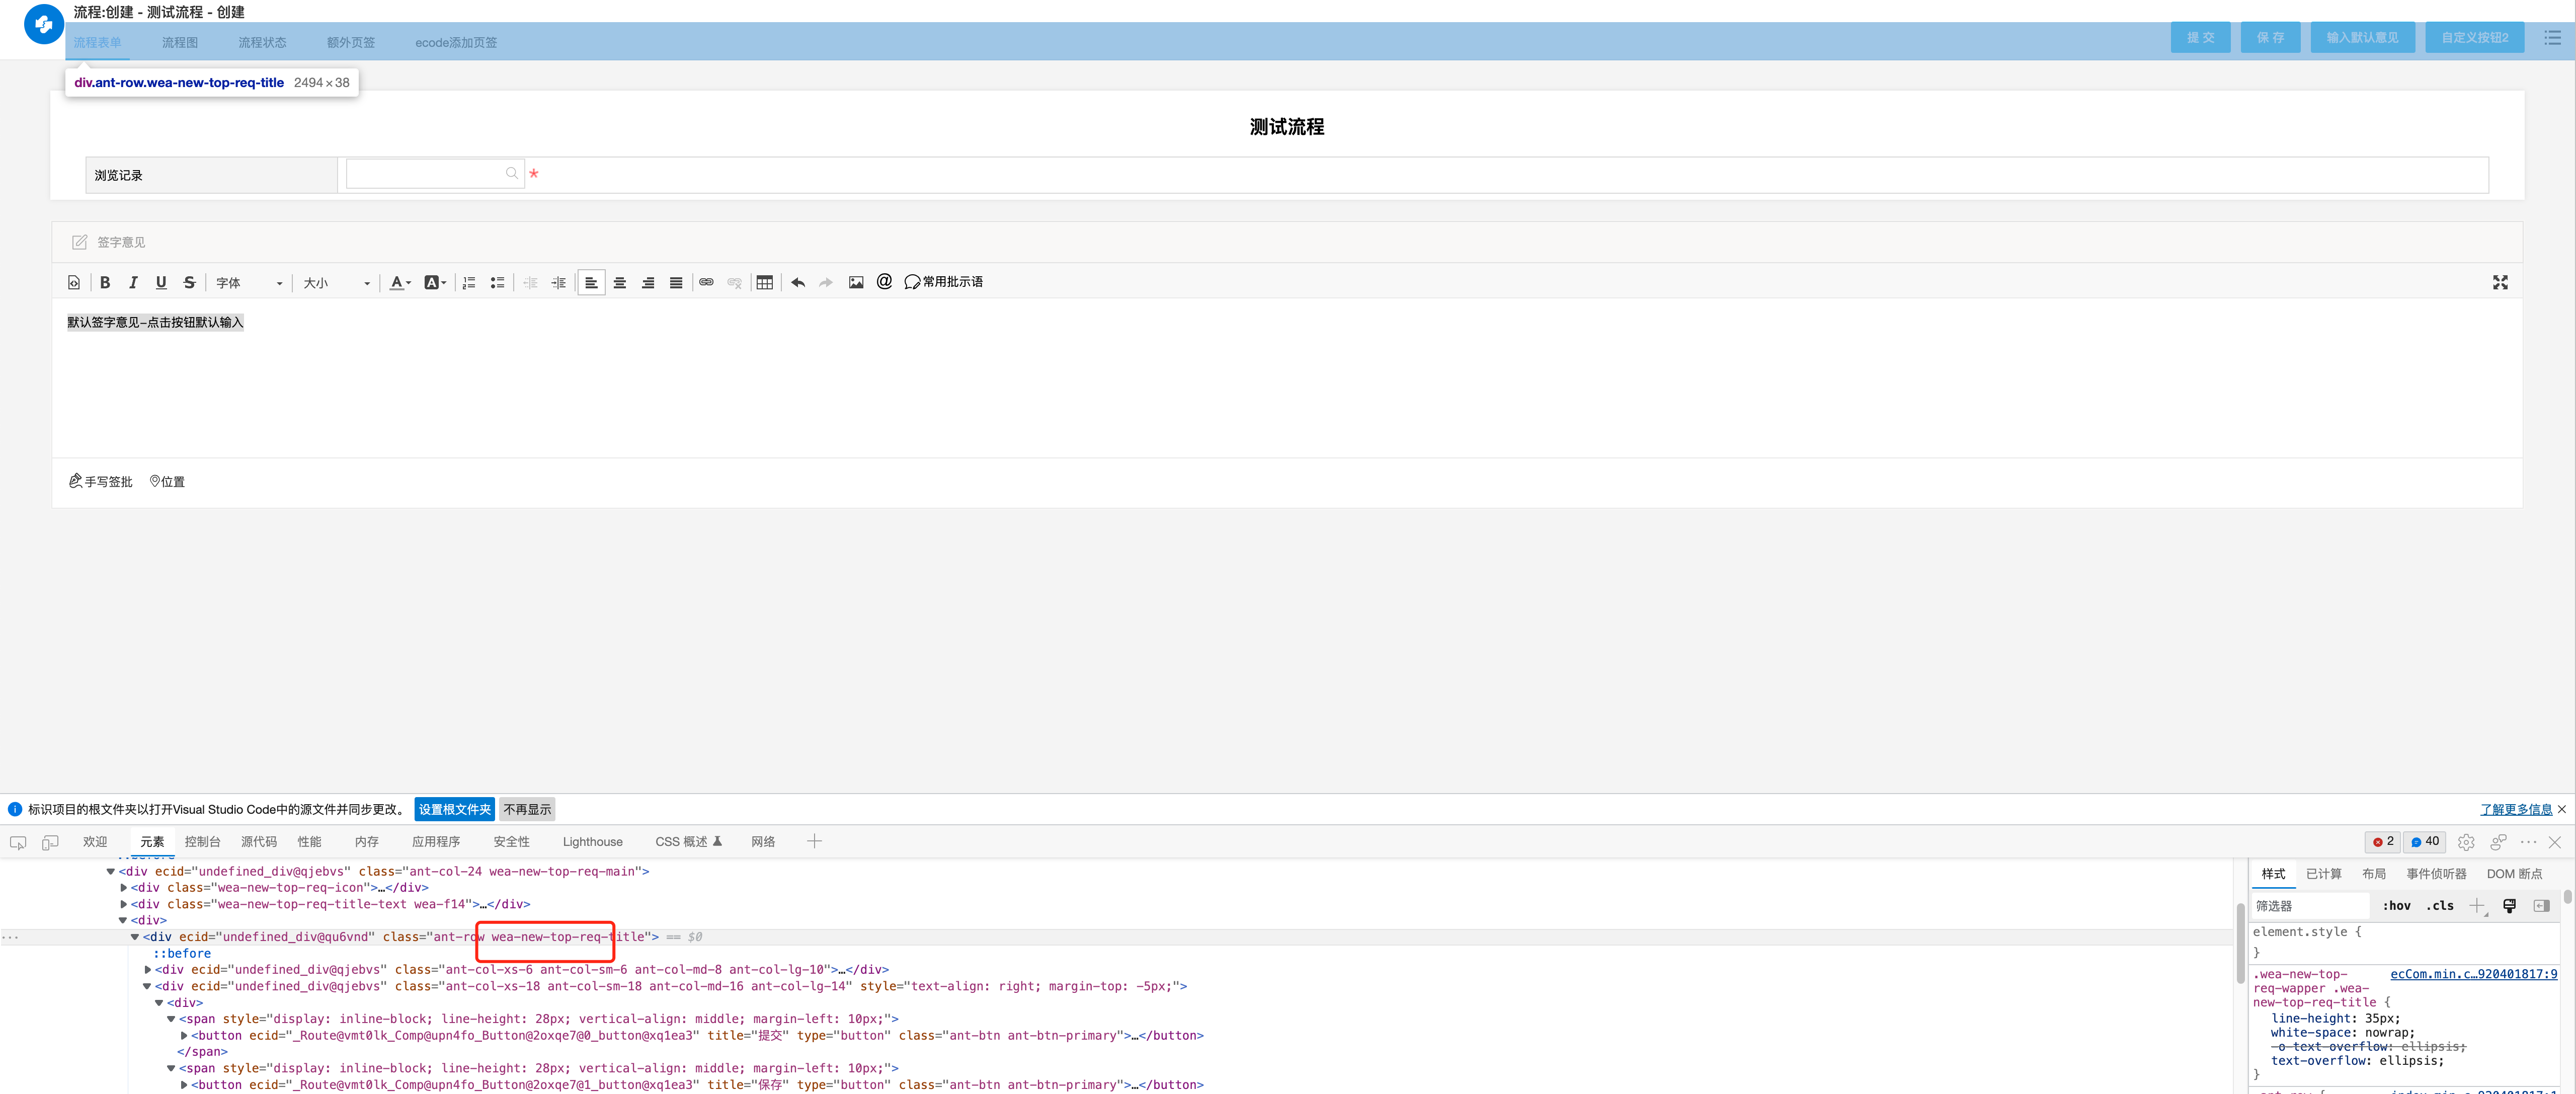Insert a hyperlink in the editor
Screen dimensions: 2576x1094
[x=706, y=283]
